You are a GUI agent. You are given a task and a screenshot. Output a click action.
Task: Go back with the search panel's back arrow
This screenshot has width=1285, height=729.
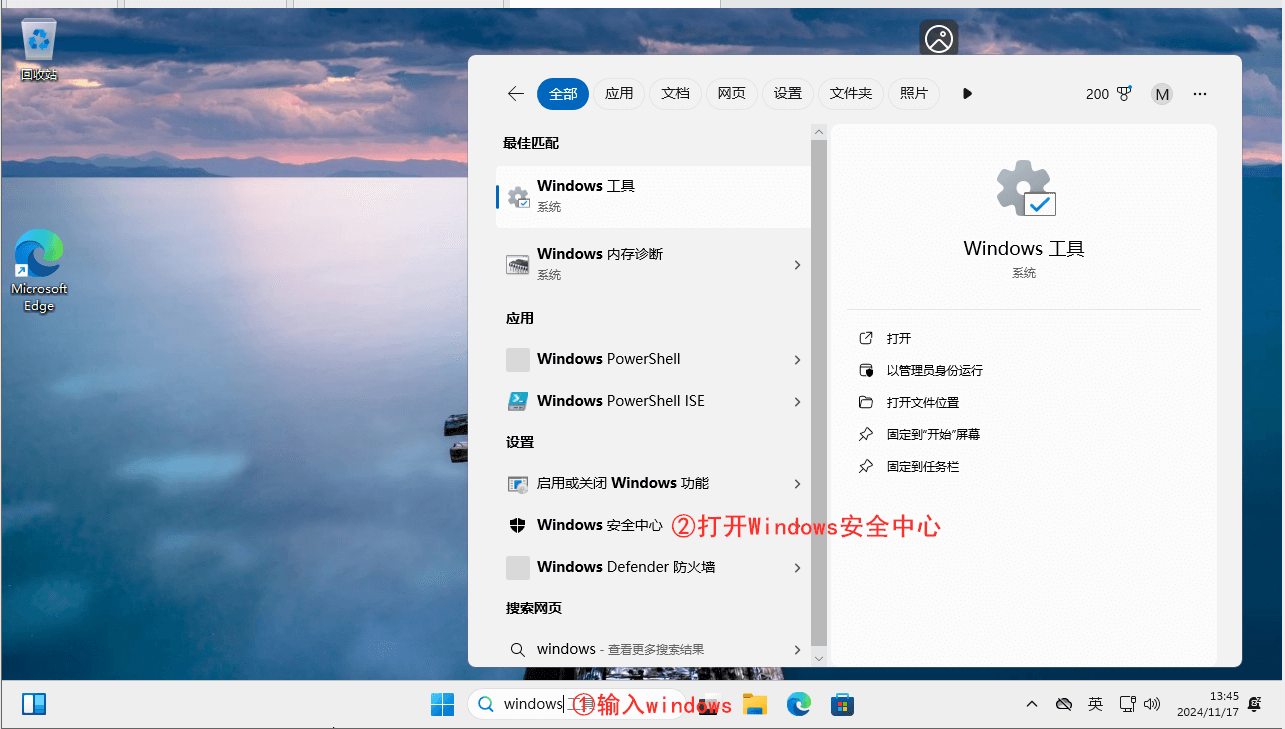coord(516,94)
